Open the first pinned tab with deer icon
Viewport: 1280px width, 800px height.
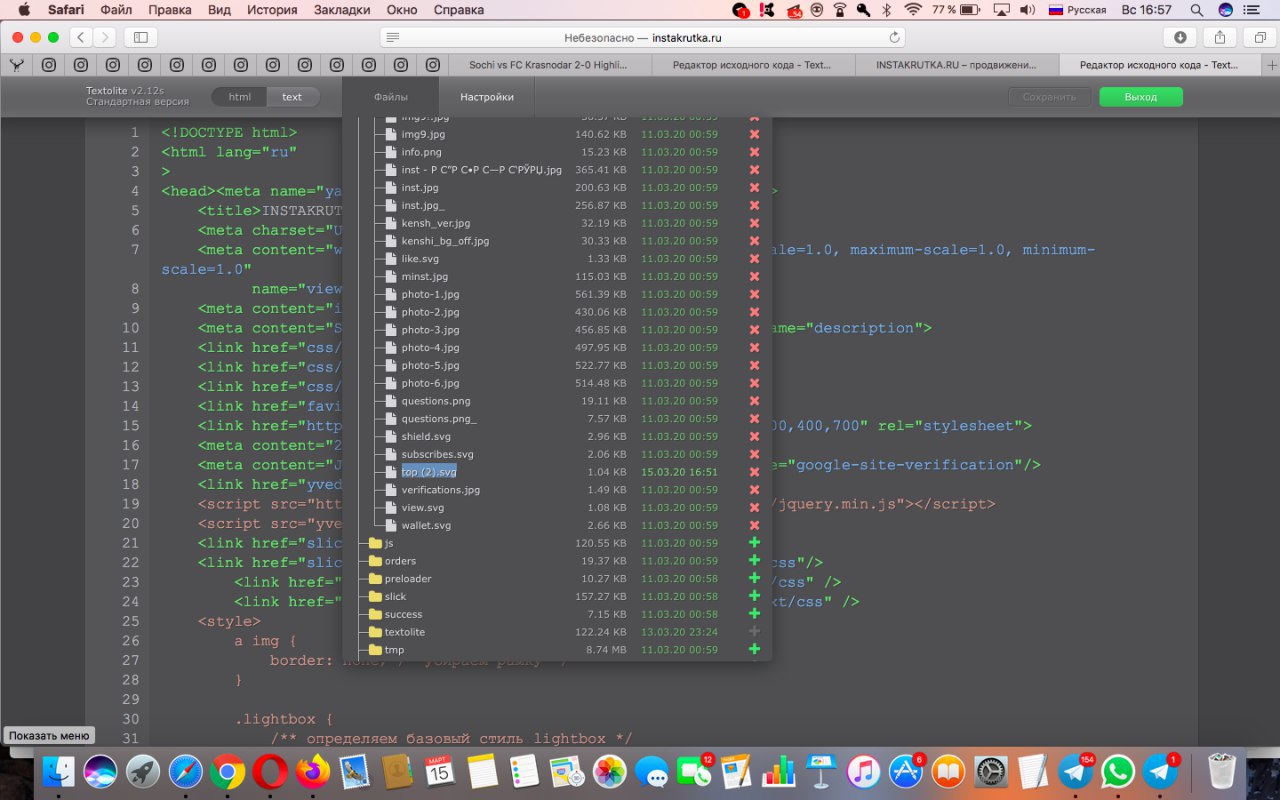[x=17, y=65]
